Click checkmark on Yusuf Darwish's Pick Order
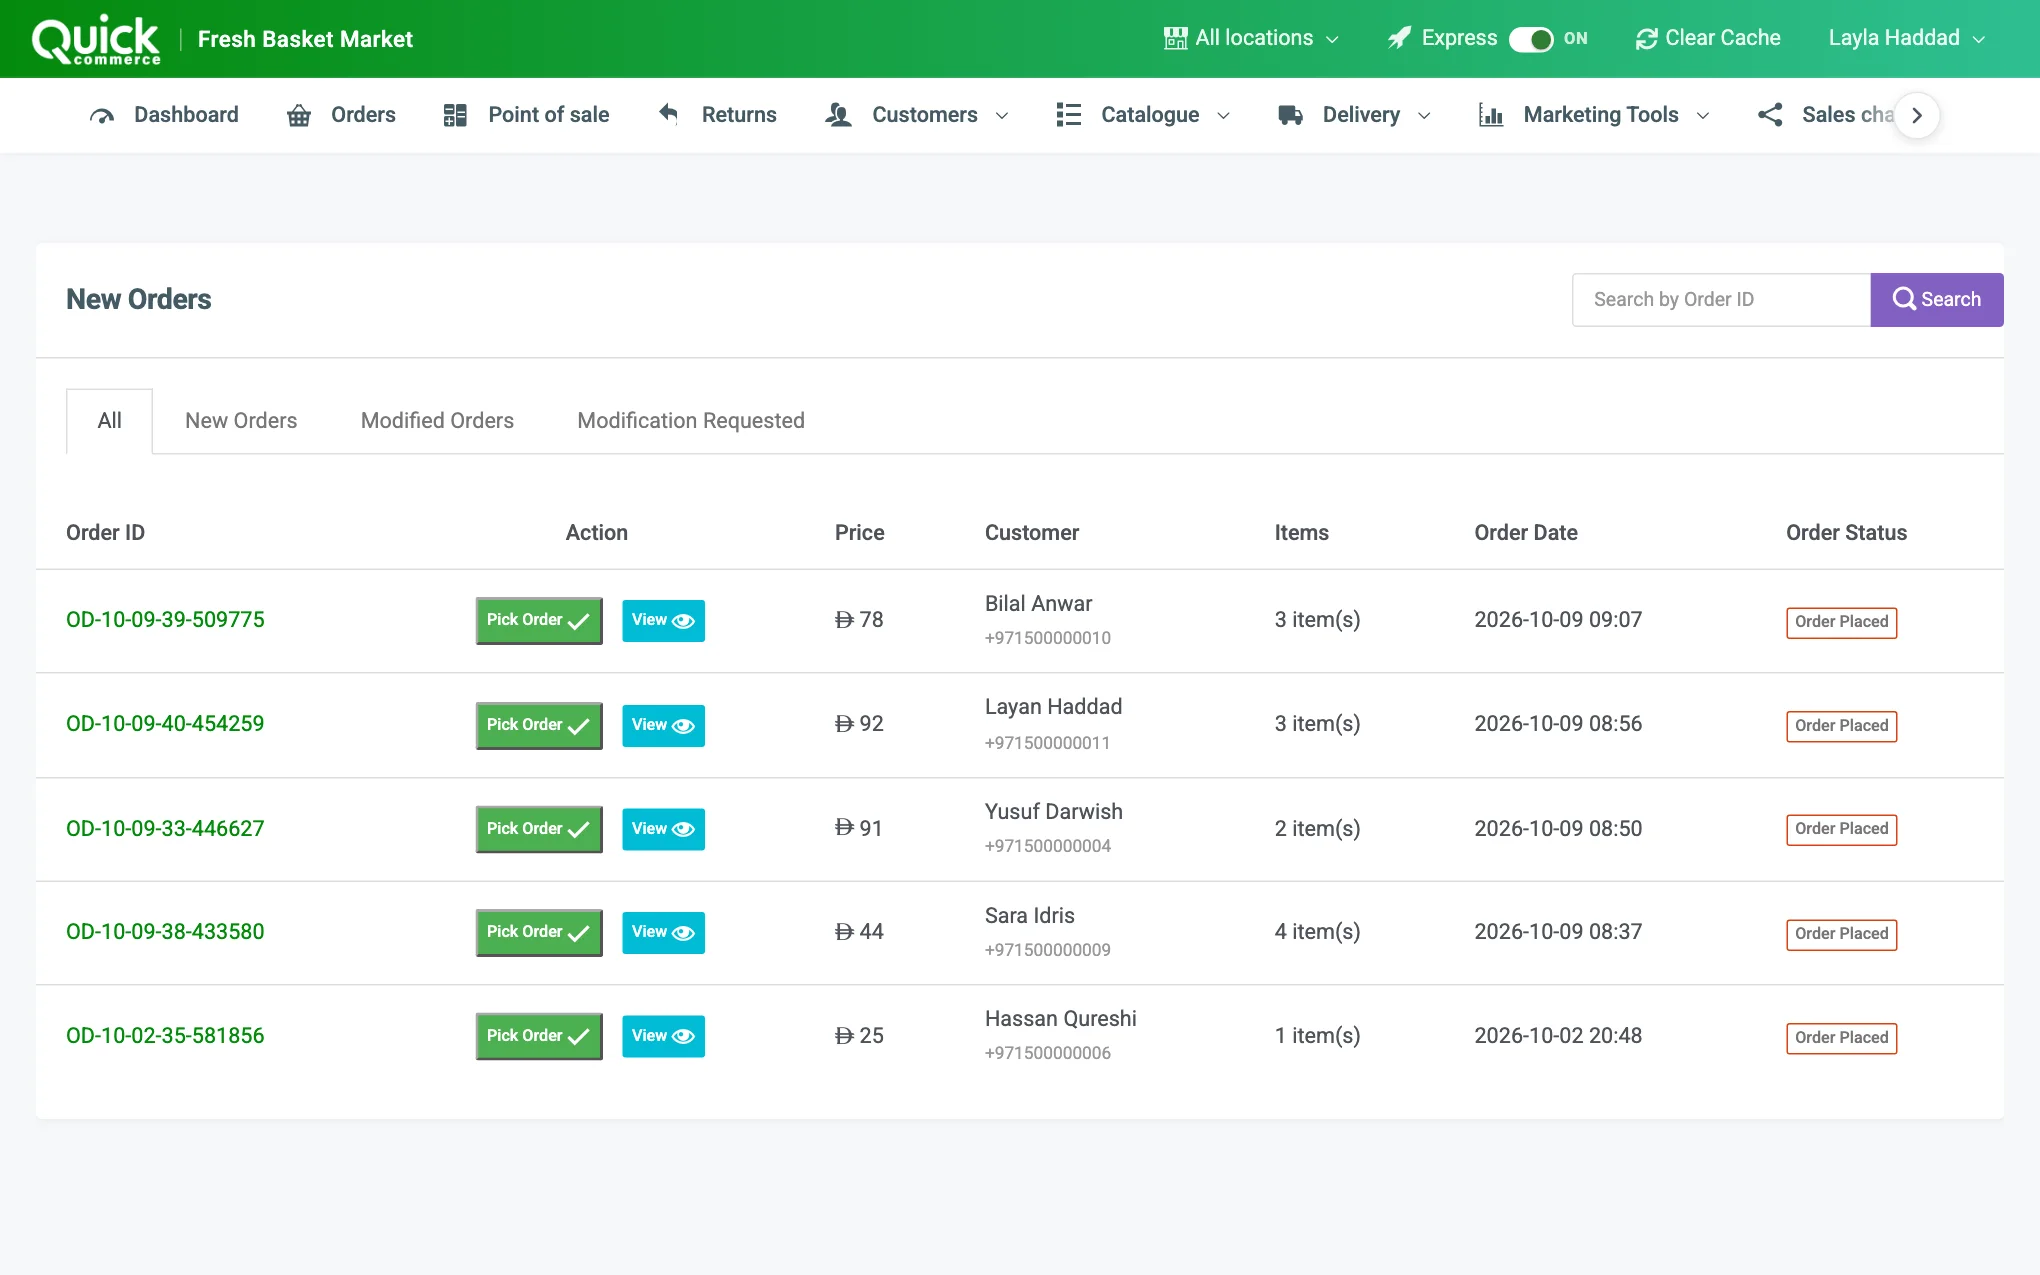Image resolution: width=2040 pixels, height=1275 pixels. (578, 829)
